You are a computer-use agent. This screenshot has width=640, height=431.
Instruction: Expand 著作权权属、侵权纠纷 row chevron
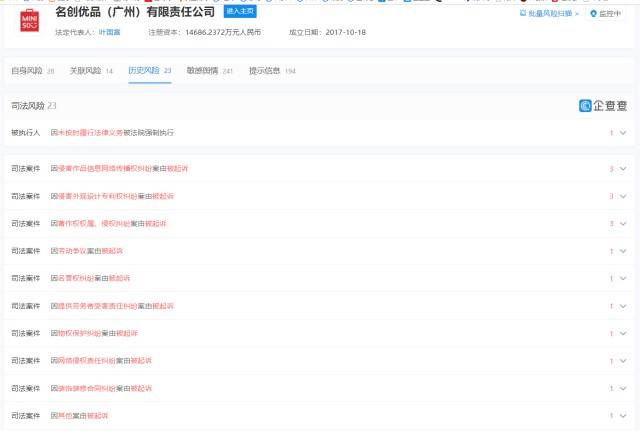tap(623, 224)
